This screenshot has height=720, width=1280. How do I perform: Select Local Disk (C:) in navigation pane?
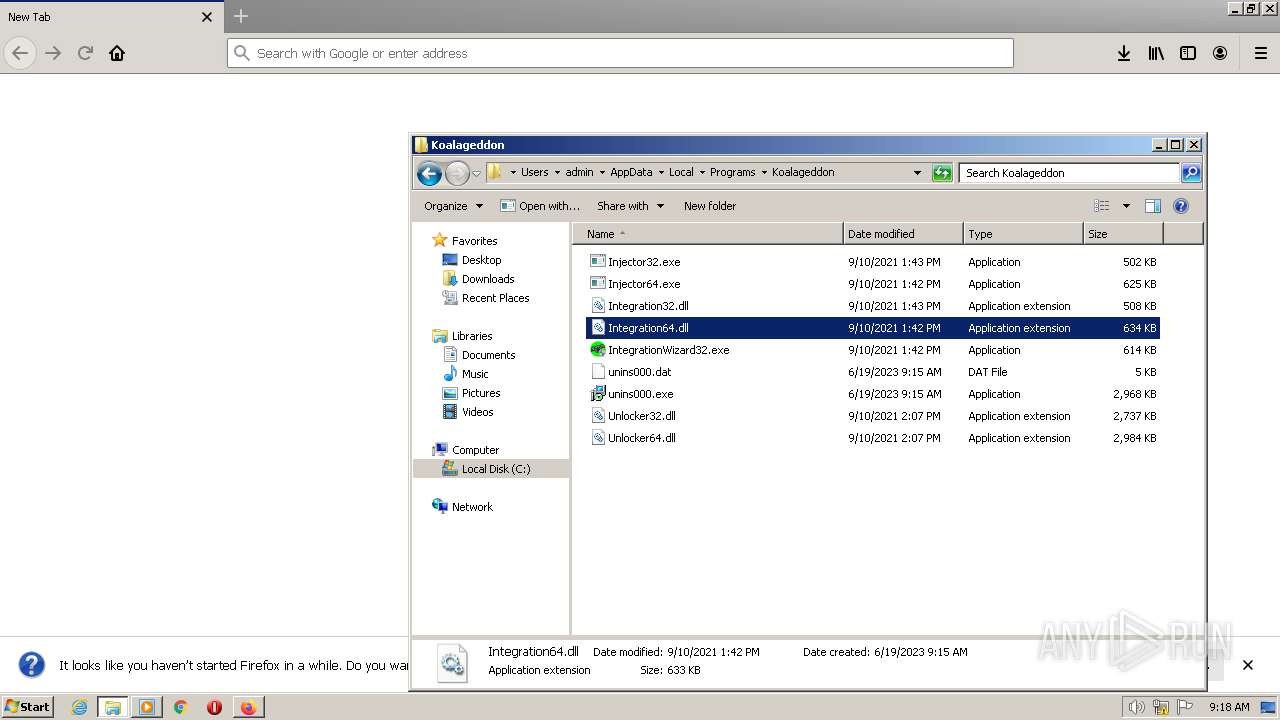pos(496,469)
